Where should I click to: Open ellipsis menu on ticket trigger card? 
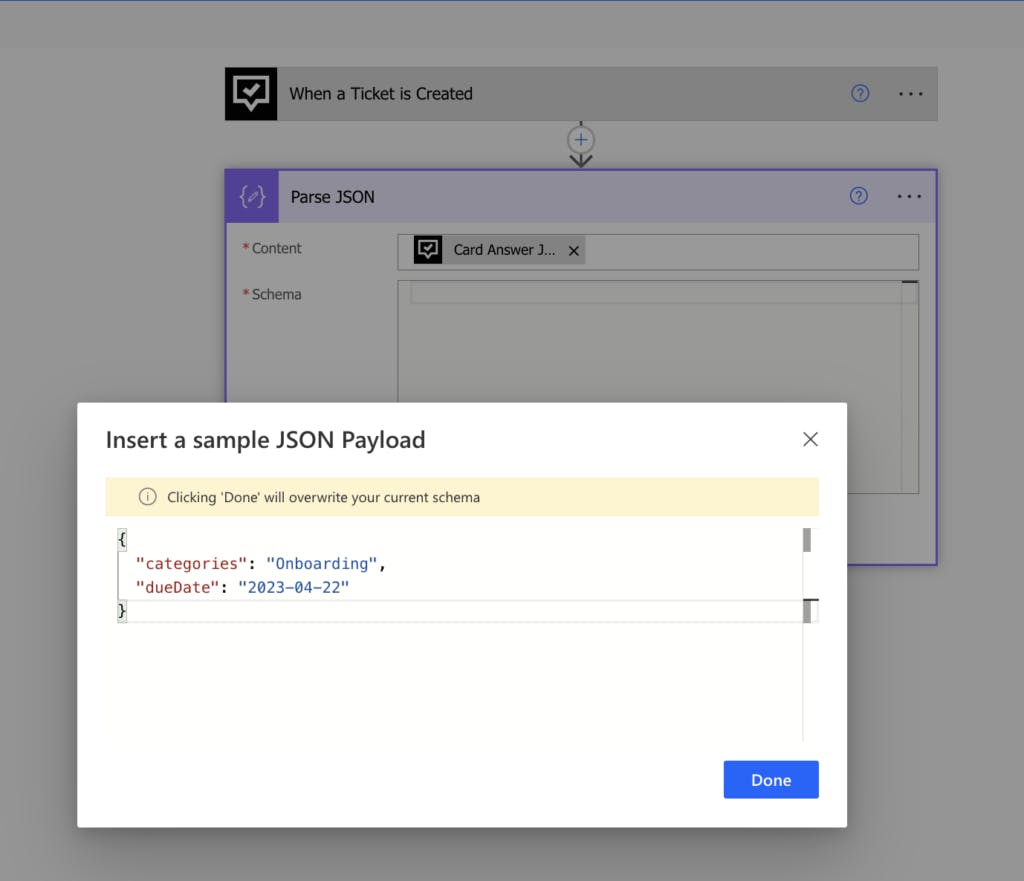pos(910,94)
